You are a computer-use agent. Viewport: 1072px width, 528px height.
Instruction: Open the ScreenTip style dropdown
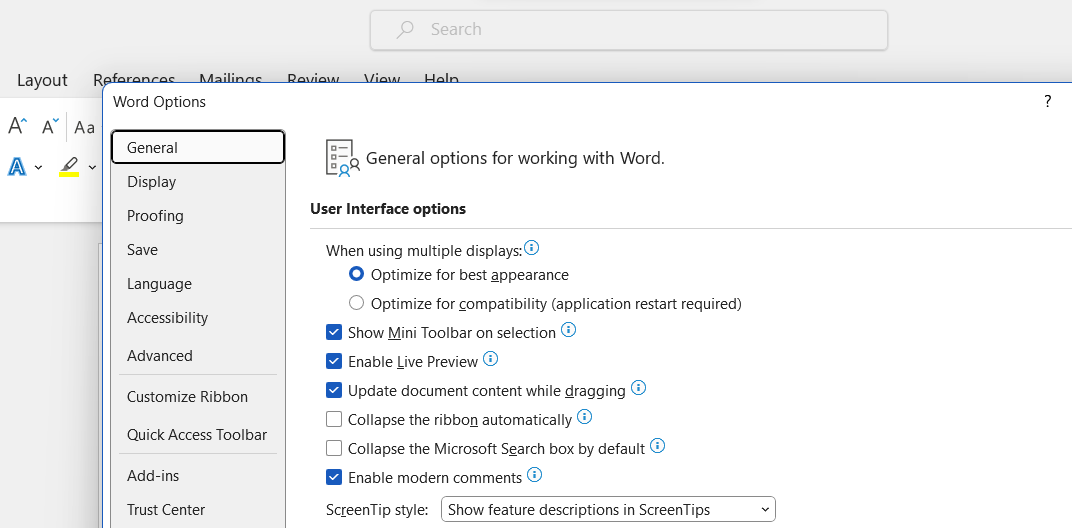pyautogui.click(x=608, y=509)
